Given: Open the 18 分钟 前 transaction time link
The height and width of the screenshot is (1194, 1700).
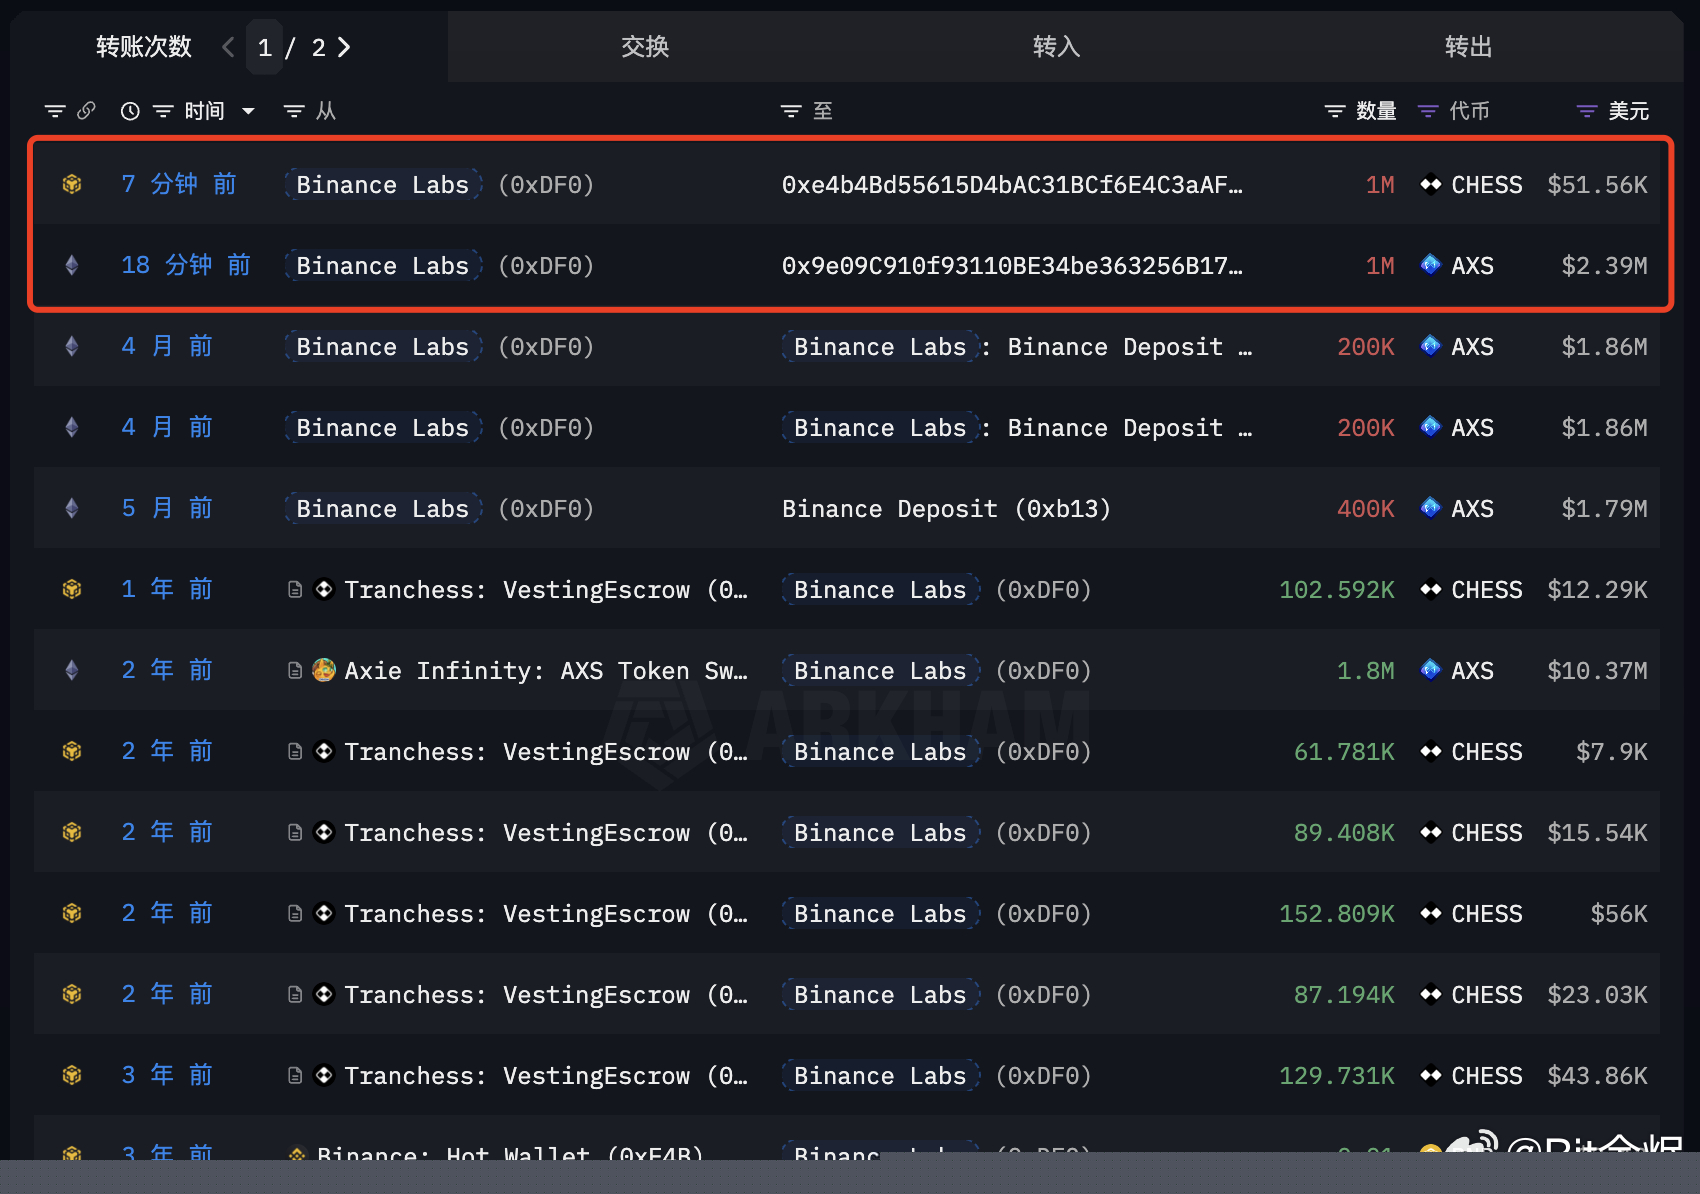Looking at the screenshot, I should (186, 265).
